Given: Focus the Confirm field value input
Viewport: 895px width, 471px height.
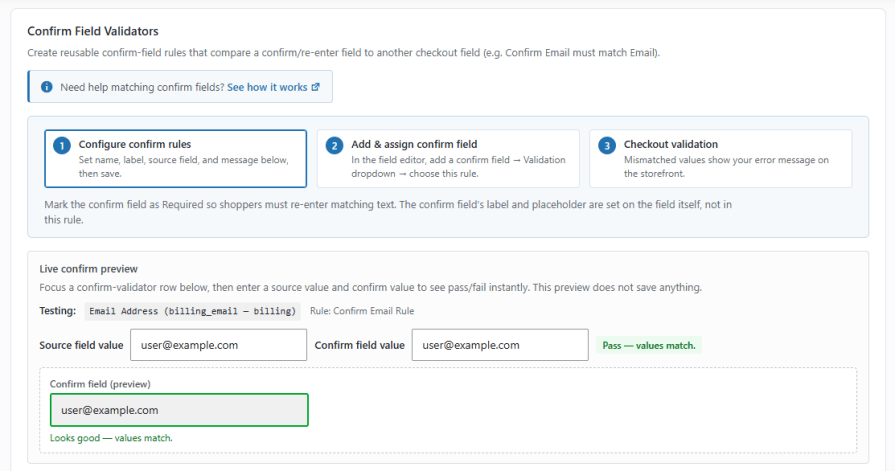Looking at the screenshot, I should point(500,345).
